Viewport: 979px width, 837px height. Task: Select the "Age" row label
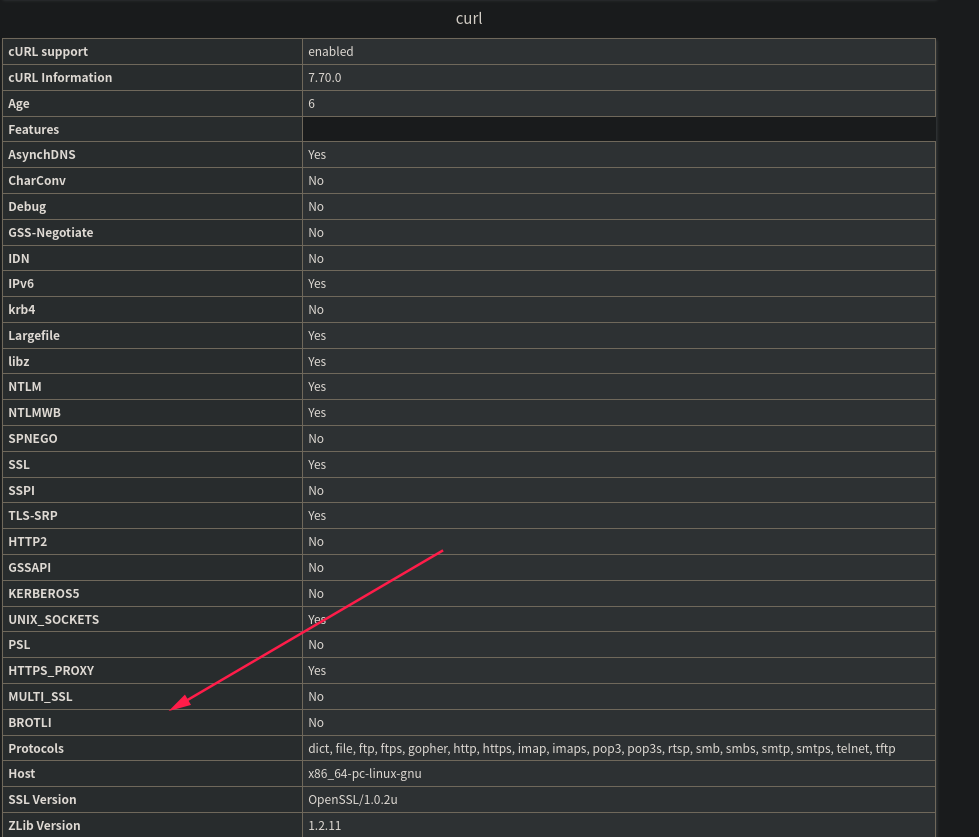tap(19, 104)
